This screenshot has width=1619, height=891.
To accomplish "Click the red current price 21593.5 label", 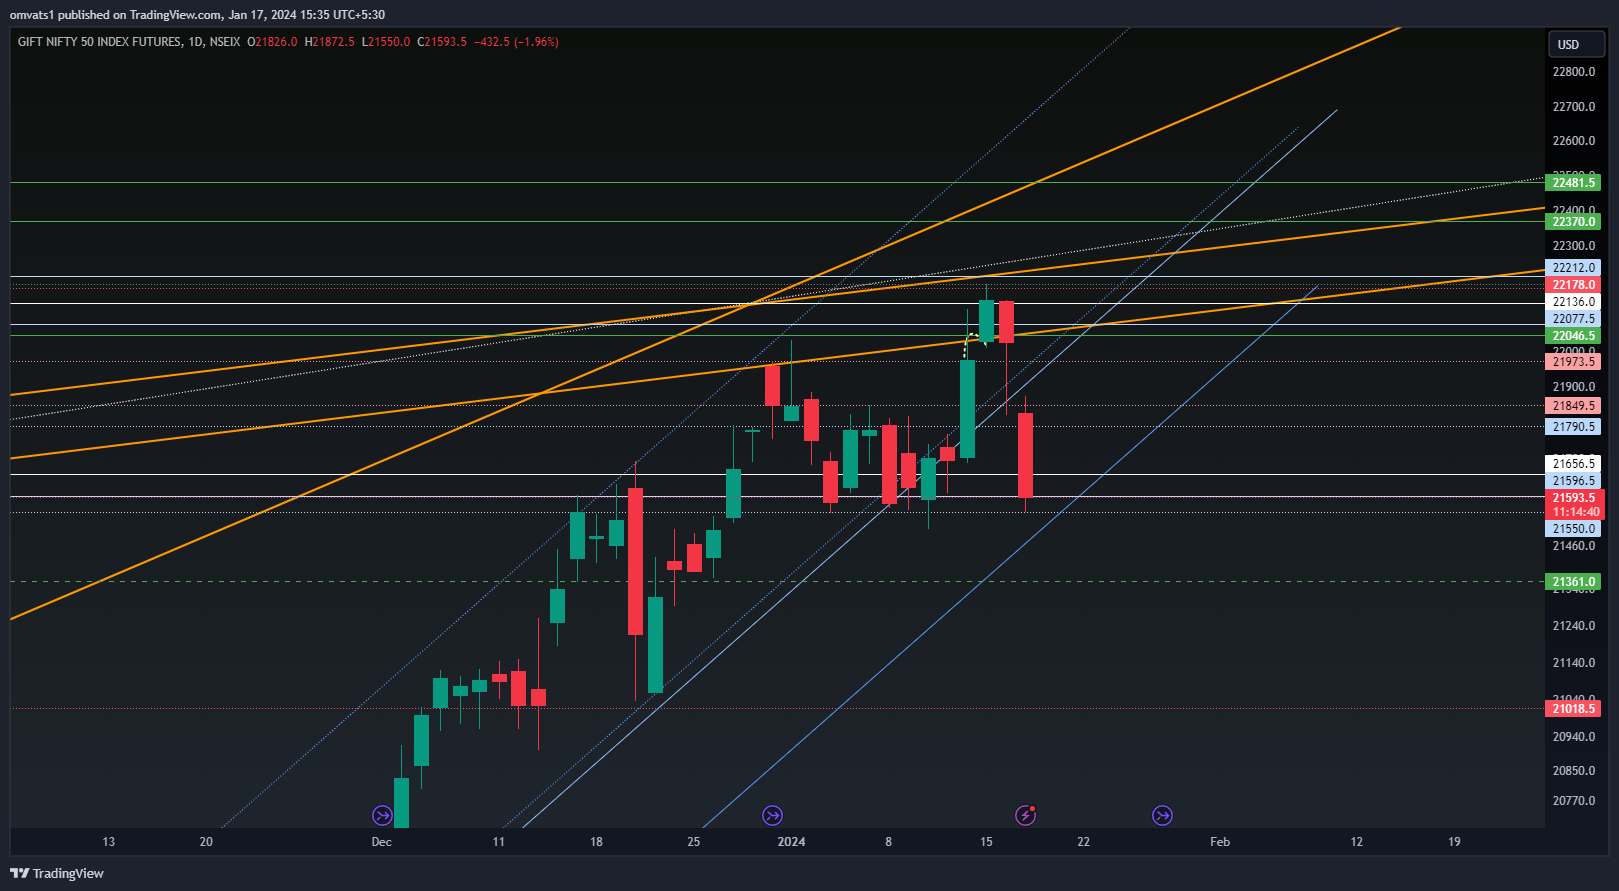I will pyautogui.click(x=1573, y=498).
